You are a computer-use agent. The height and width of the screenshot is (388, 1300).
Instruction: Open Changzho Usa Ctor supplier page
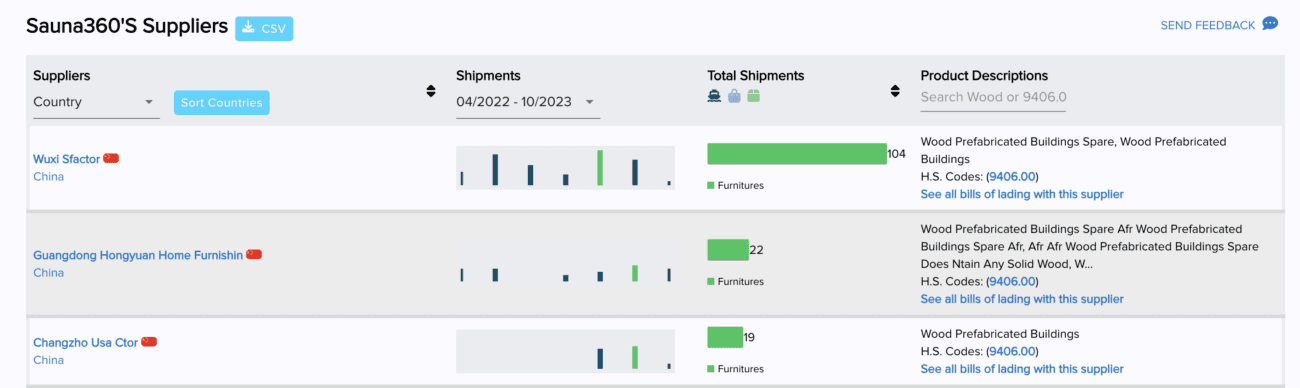point(85,343)
